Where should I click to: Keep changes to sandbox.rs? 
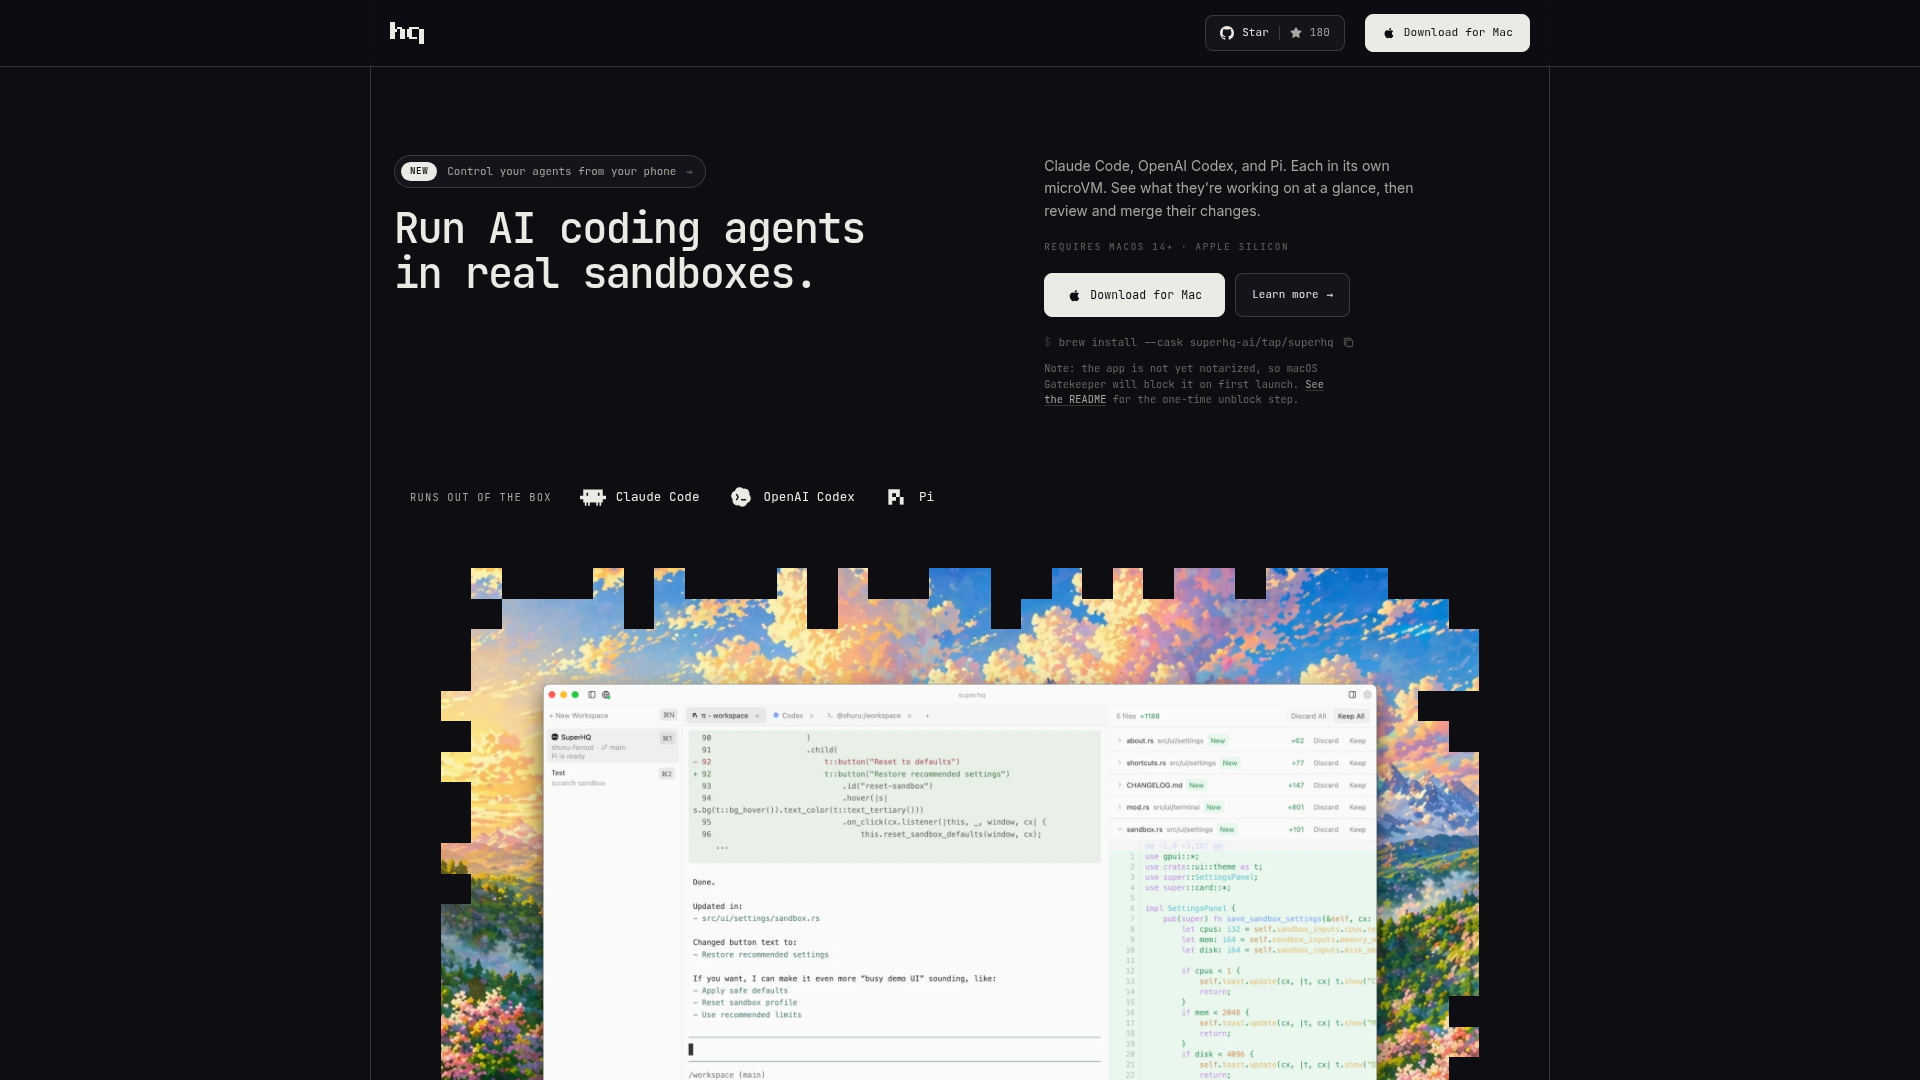click(1357, 829)
